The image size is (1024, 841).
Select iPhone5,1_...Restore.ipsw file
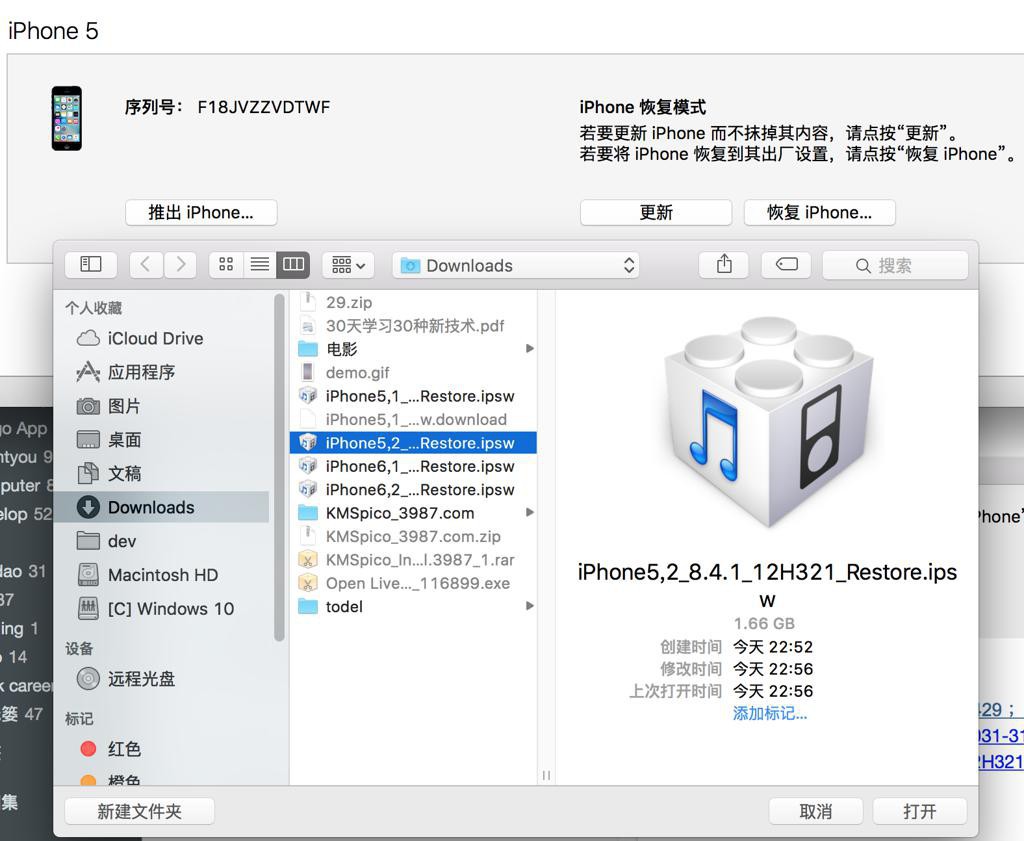point(413,396)
